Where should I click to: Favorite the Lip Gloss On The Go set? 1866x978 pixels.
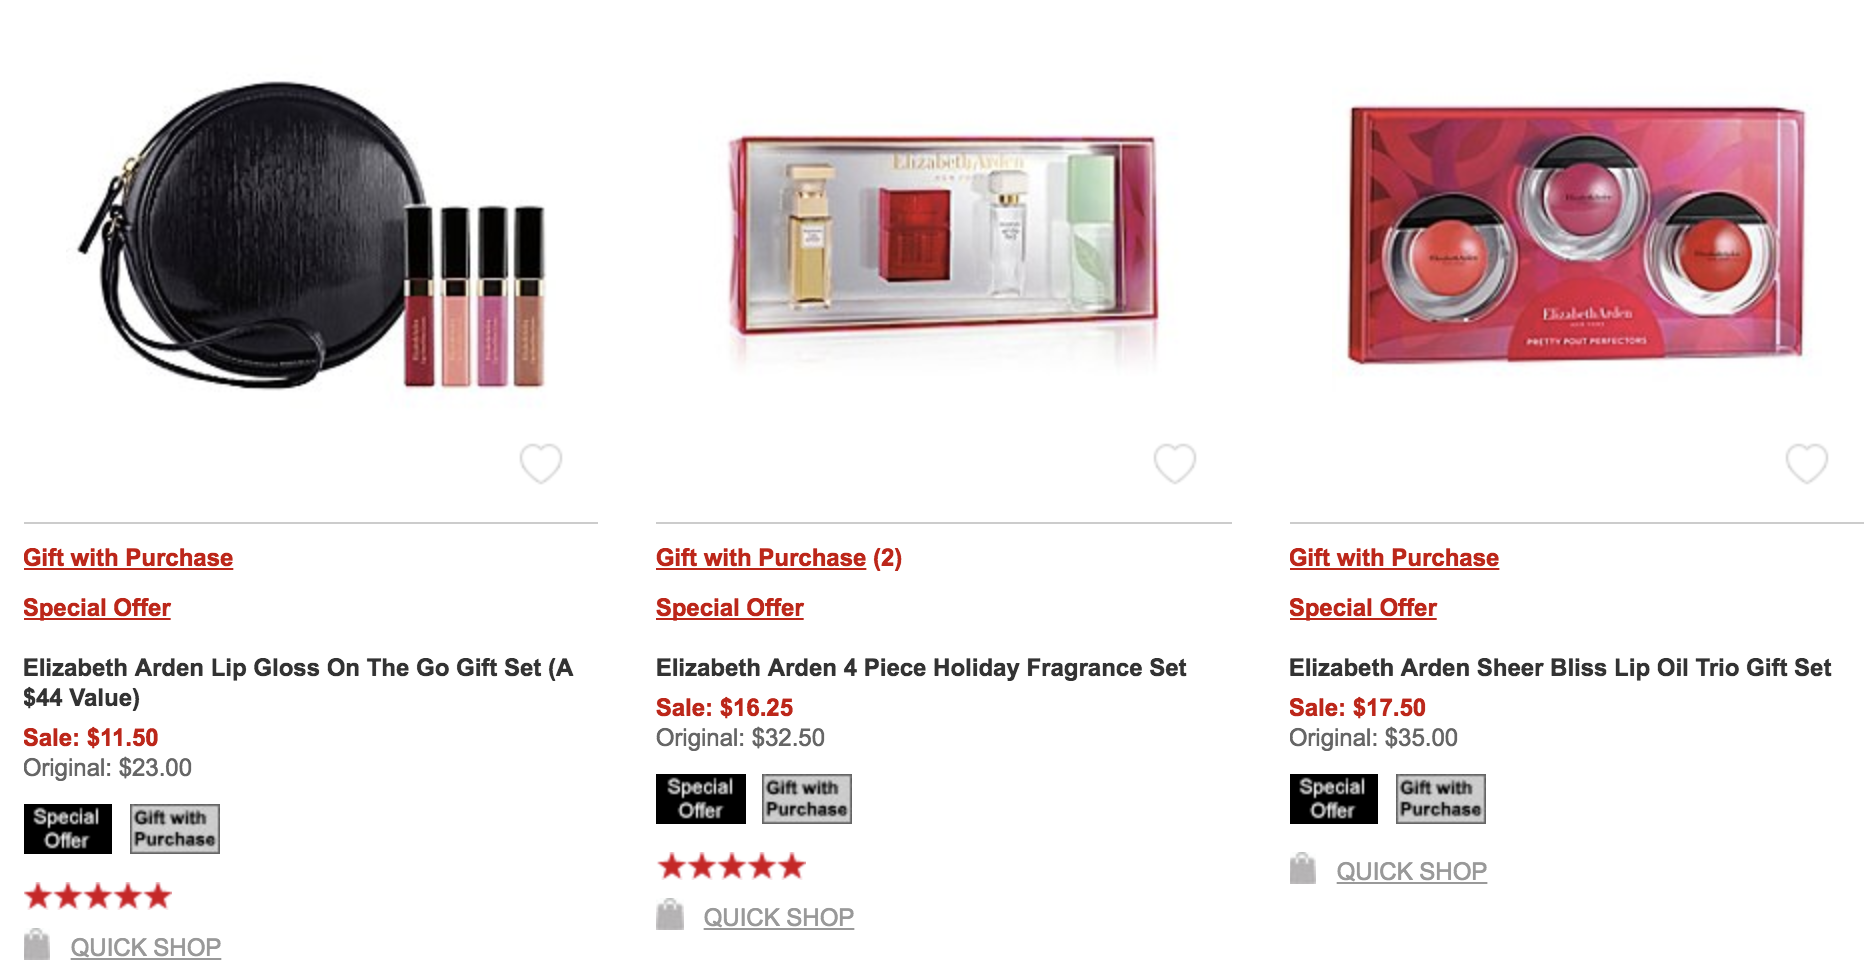[541, 463]
